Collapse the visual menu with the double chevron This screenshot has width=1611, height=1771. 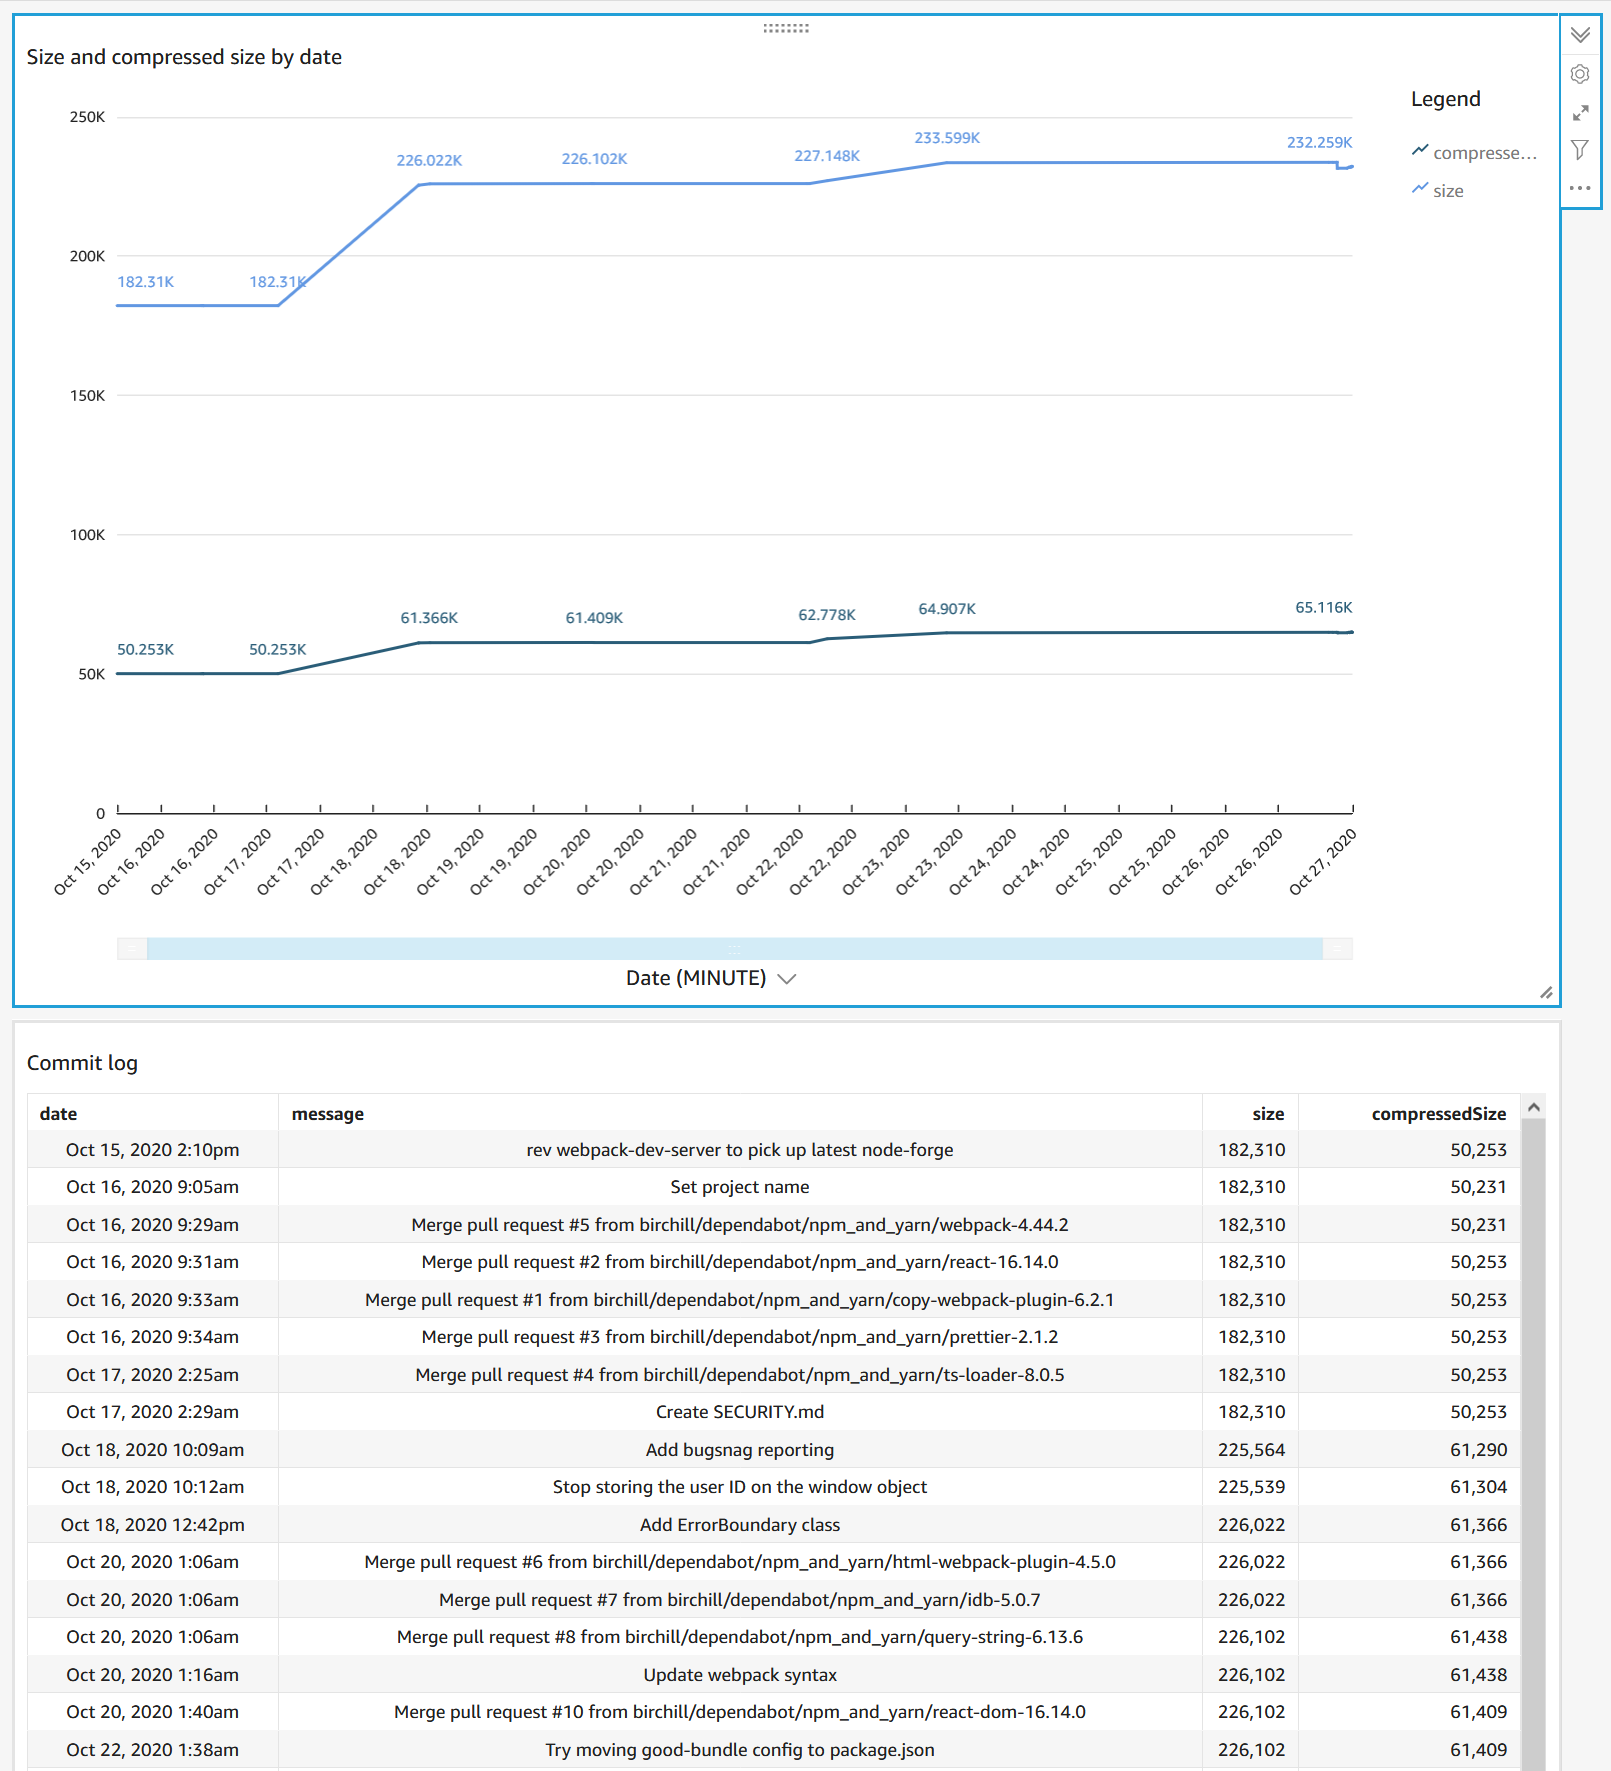pyautogui.click(x=1580, y=35)
